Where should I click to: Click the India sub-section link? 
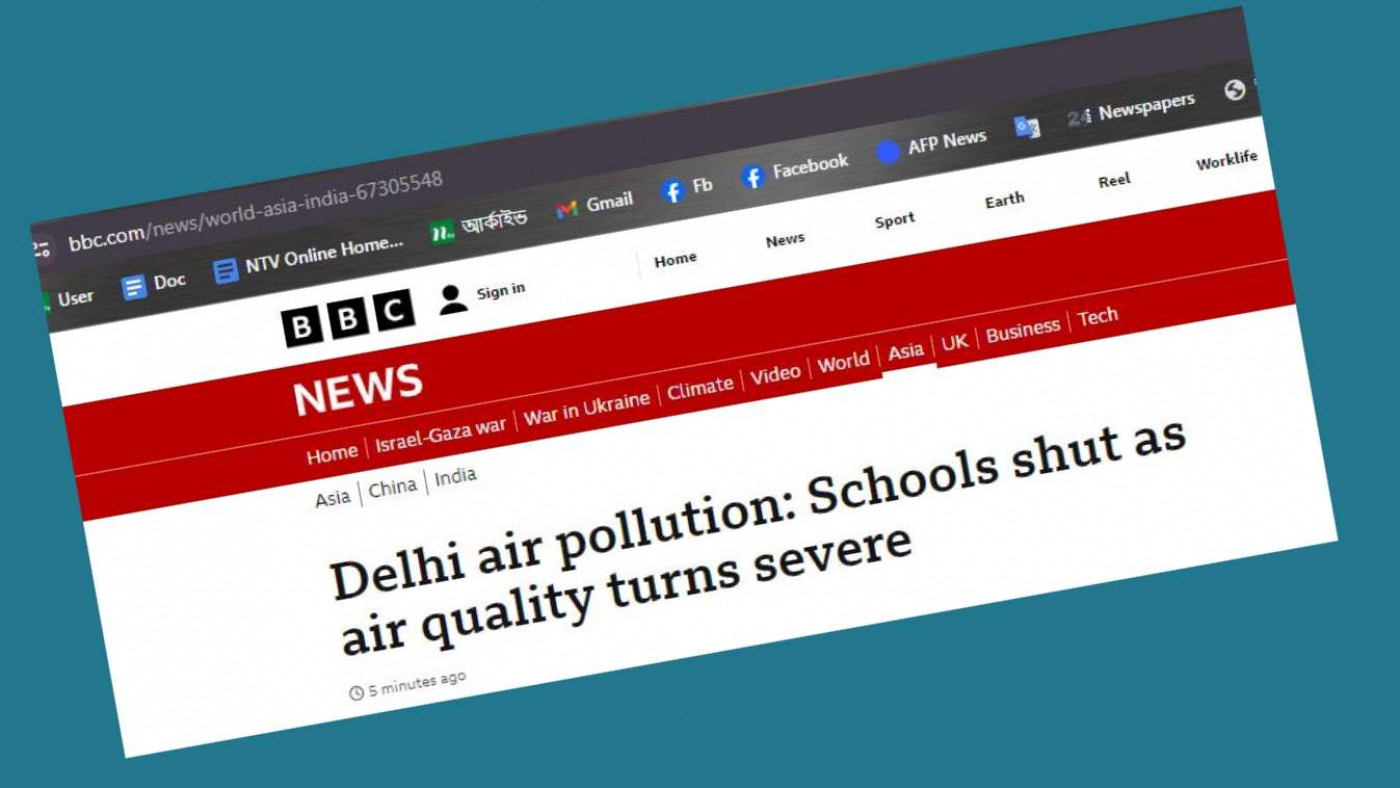[x=456, y=477]
